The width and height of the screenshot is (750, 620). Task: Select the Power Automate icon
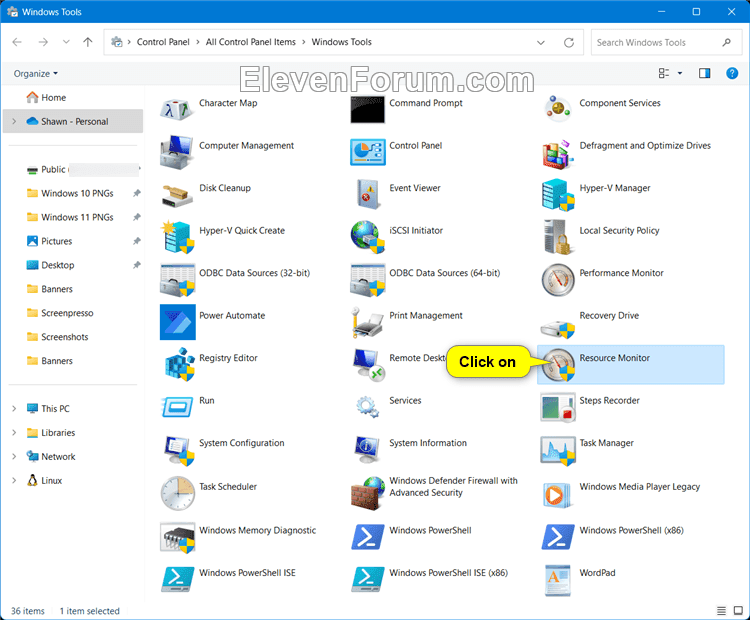[177, 322]
